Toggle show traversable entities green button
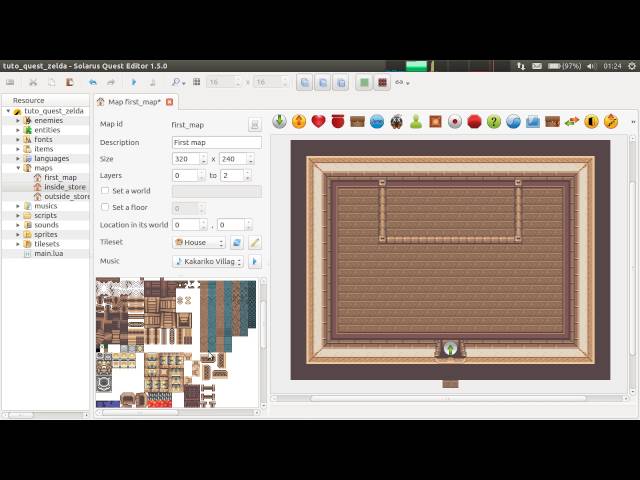Viewport: 640px width, 480px height. [x=364, y=82]
